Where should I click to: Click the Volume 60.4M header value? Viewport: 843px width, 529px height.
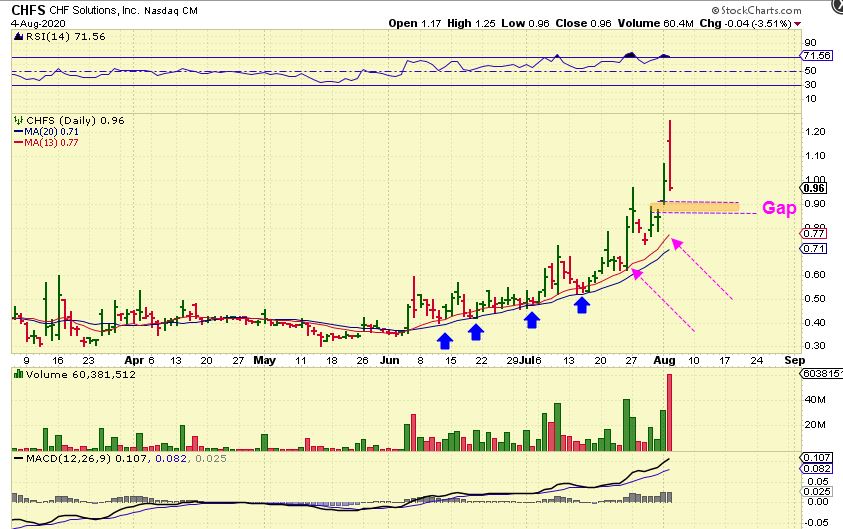[x=655, y=23]
